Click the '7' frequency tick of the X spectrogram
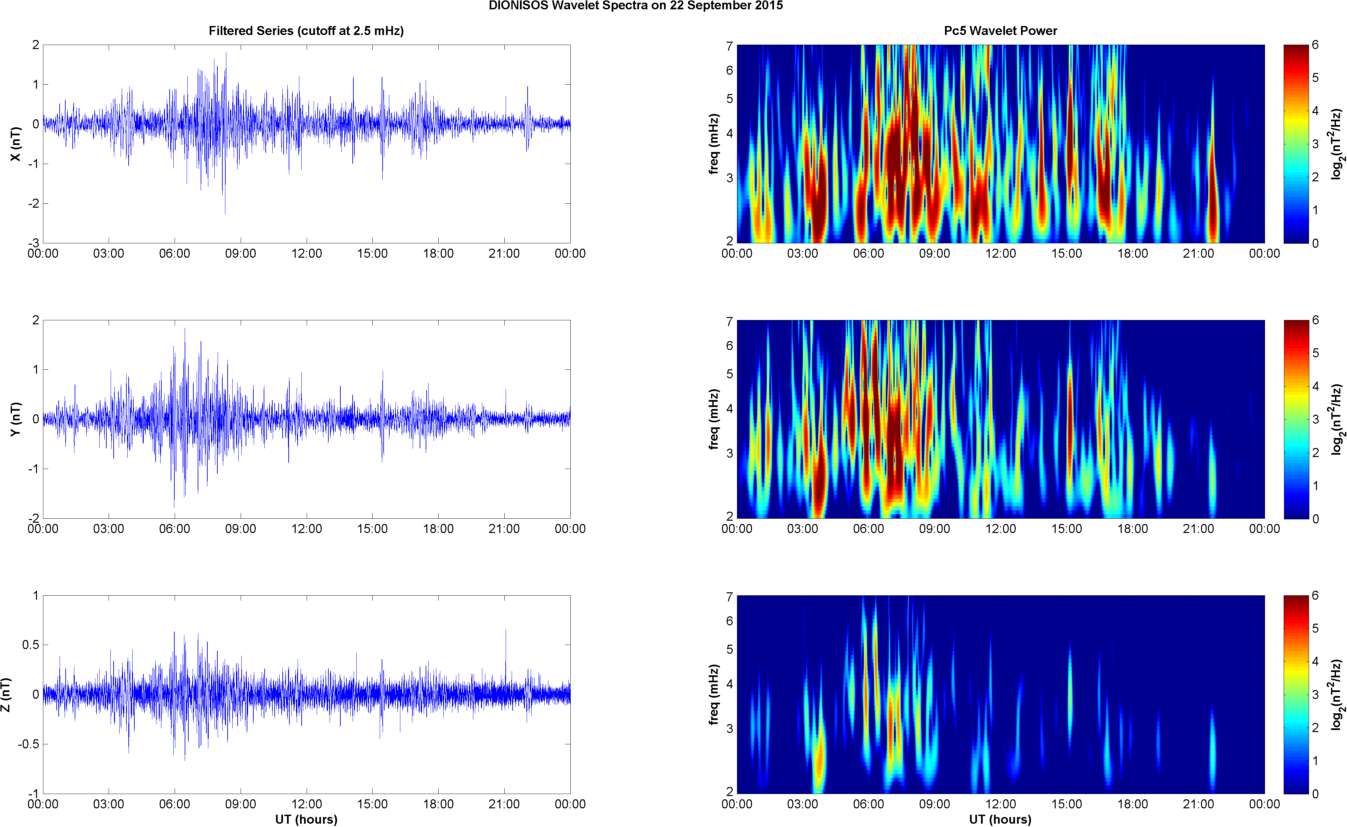This screenshot has width=1347, height=827. [x=730, y=45]
